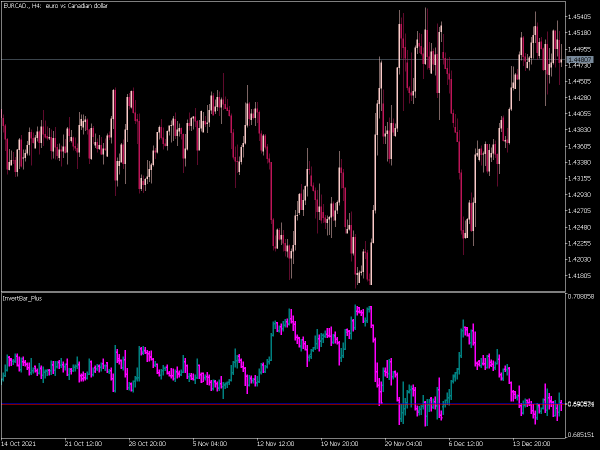Click the 19 Nov 20:00 time label
600x450 pixels.
pos(339,443)
